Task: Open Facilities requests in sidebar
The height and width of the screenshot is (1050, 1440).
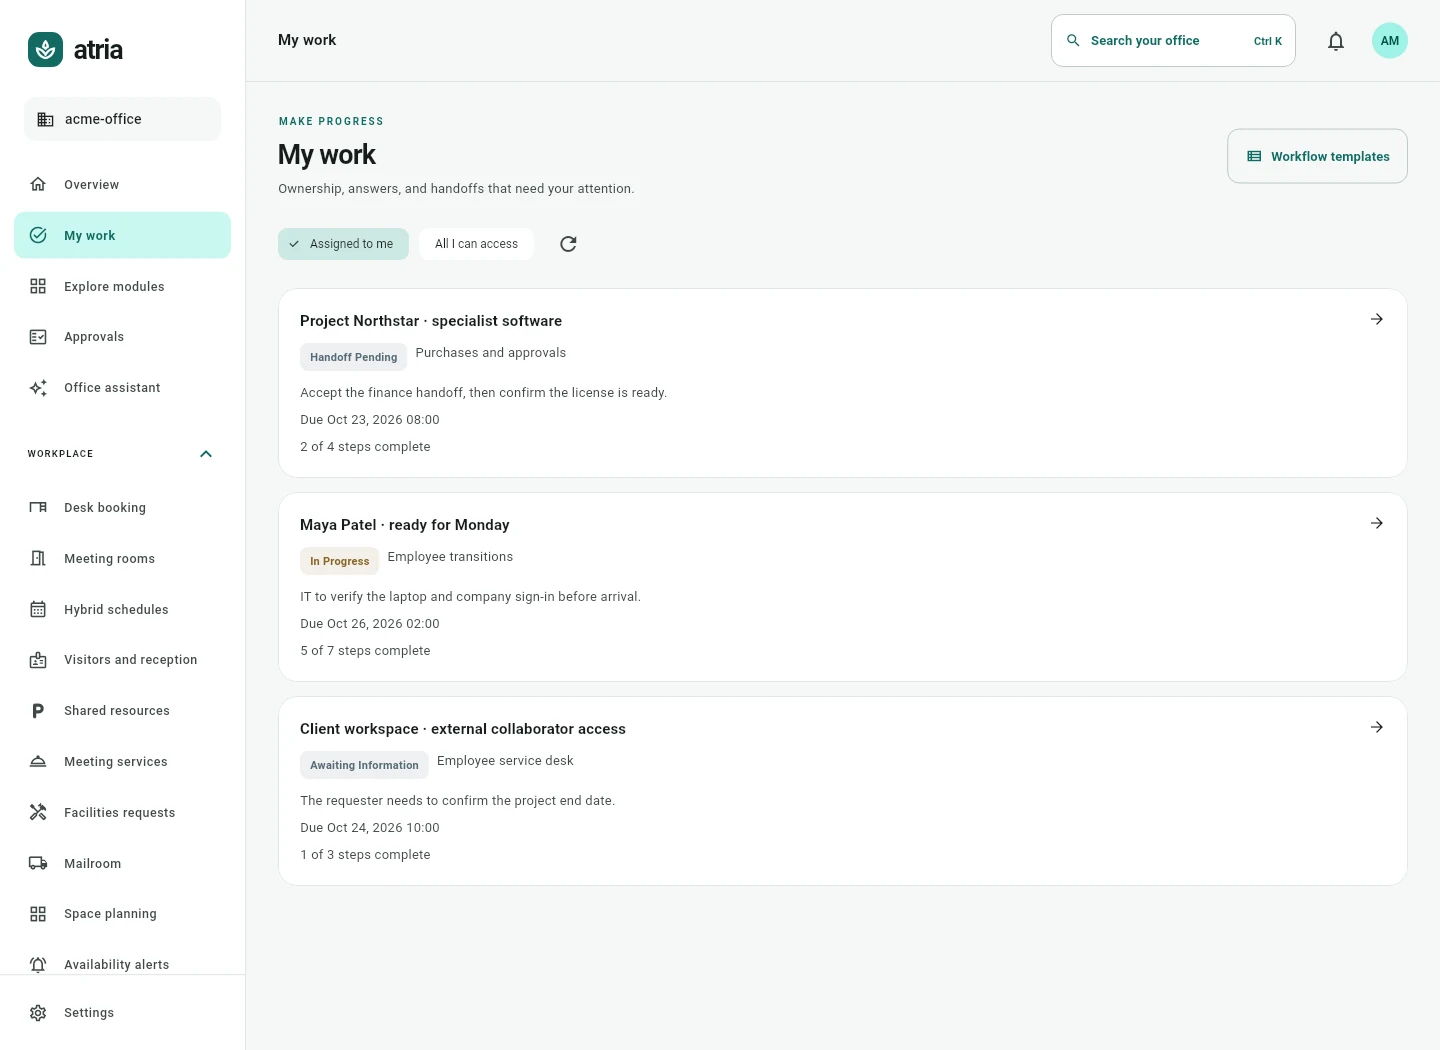Action: pyautogui.click(x=122, y=812)
